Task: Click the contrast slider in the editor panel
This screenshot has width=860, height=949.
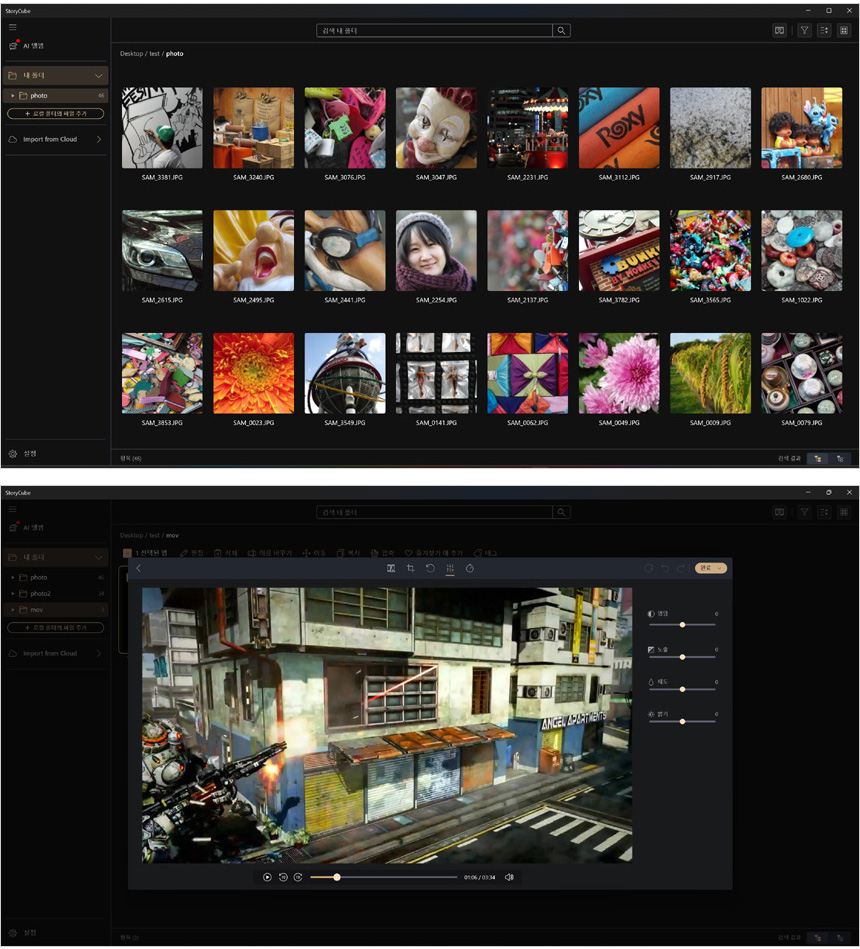Action: pos(682,625)
